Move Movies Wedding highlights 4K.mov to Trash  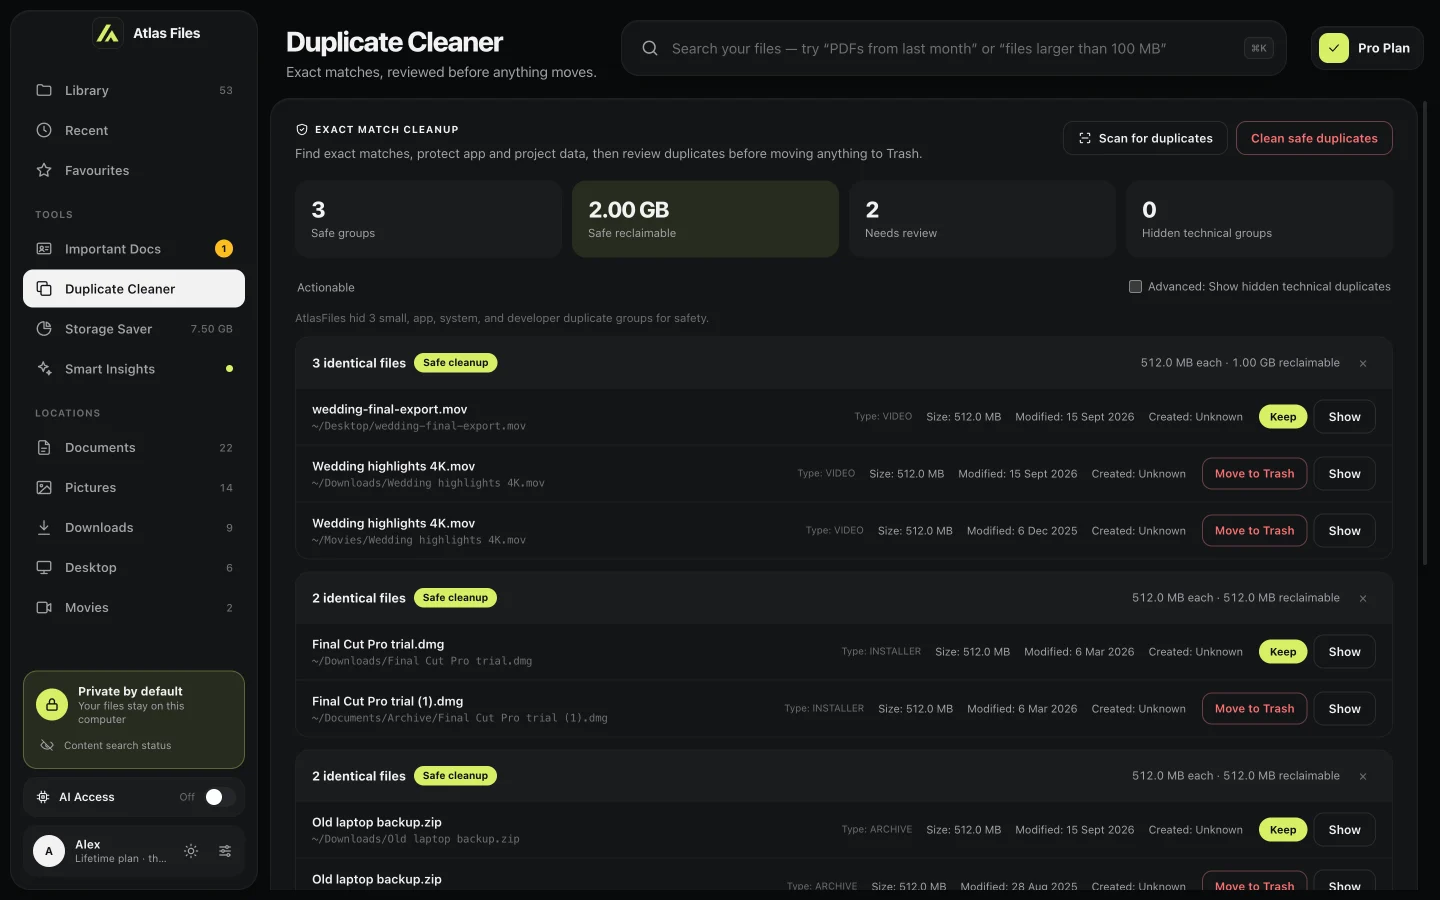coord(1254,531)
